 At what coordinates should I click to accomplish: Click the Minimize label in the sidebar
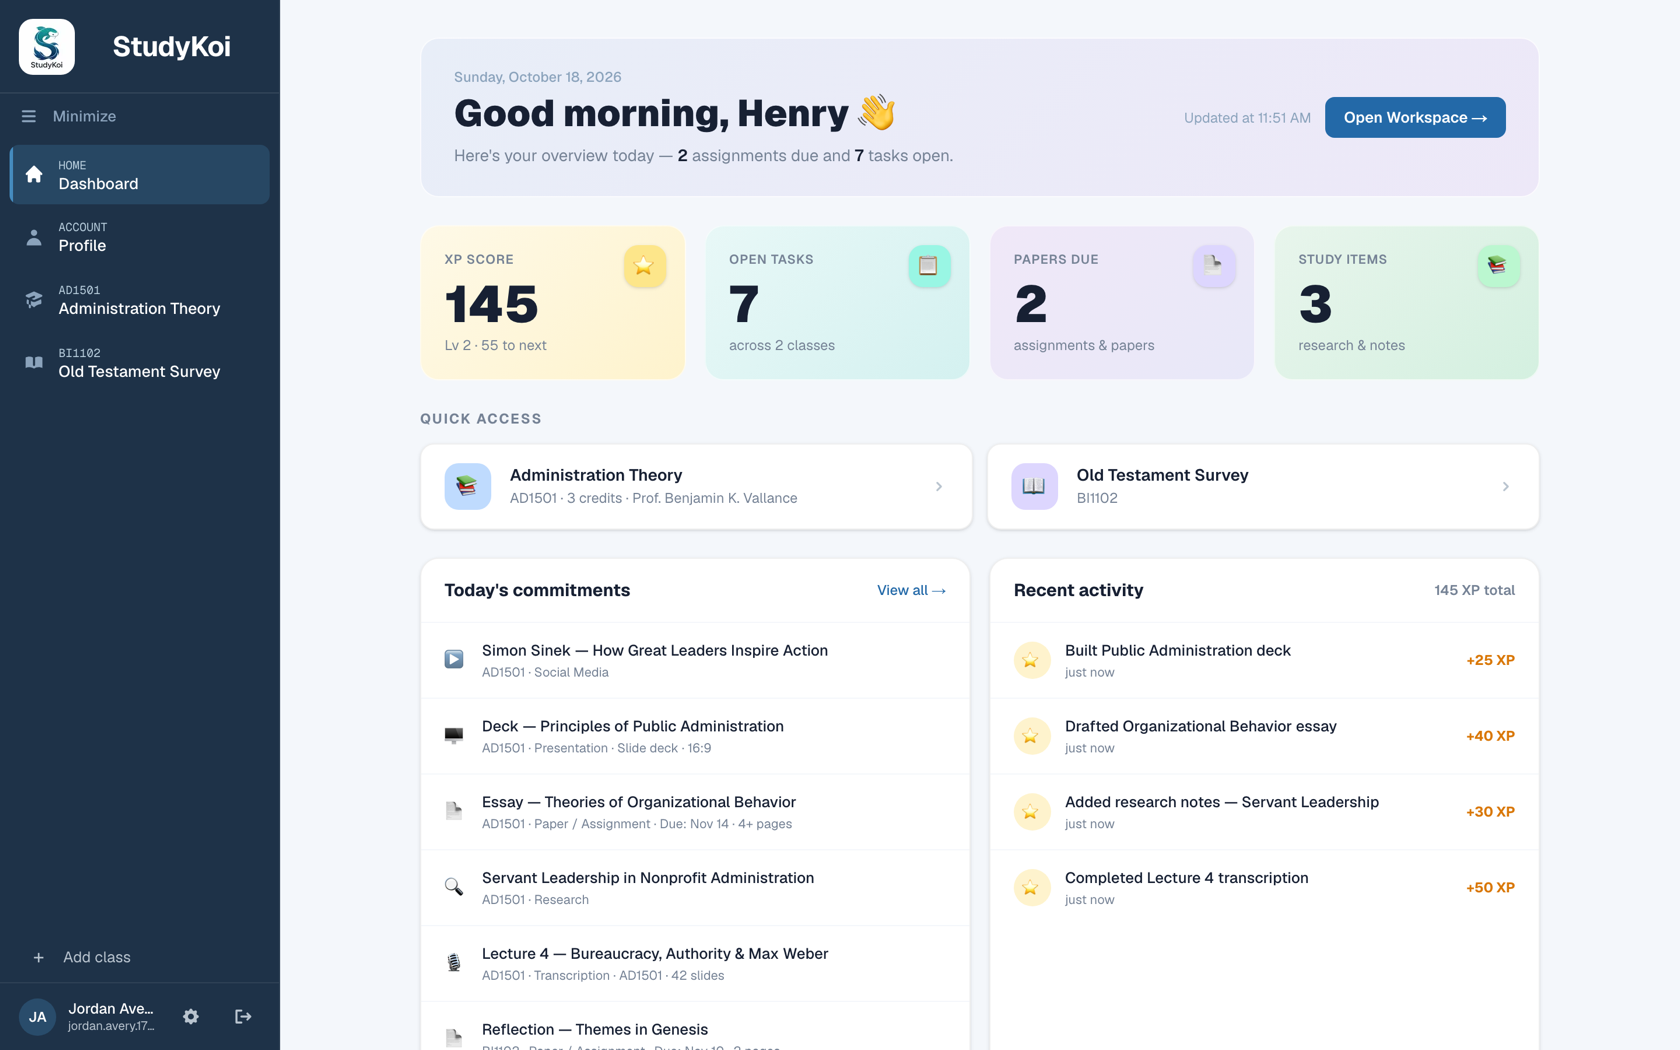[x=84, y=117]
